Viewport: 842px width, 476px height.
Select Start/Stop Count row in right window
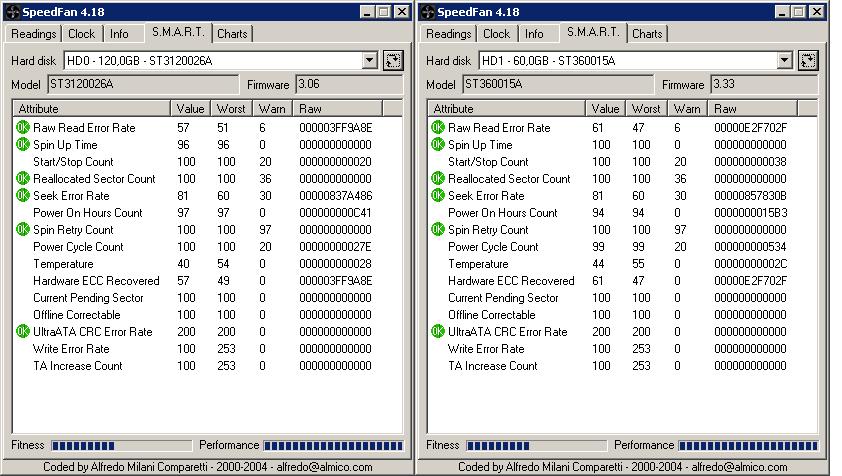point(622,162)
